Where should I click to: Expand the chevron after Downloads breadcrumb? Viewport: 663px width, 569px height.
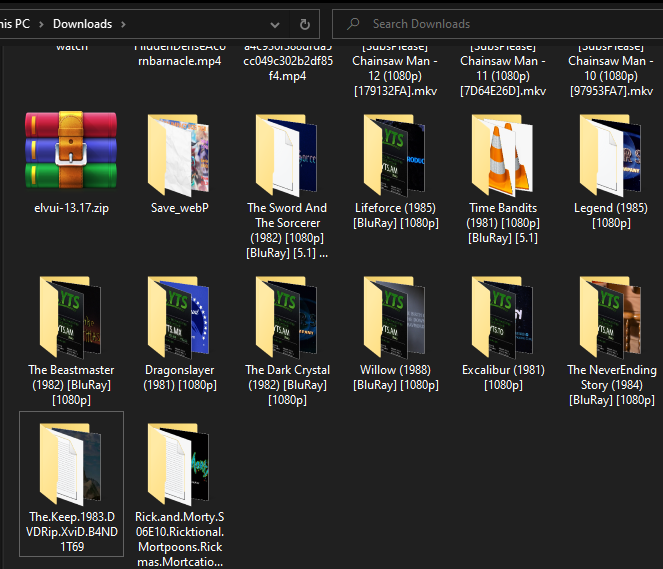123,25
